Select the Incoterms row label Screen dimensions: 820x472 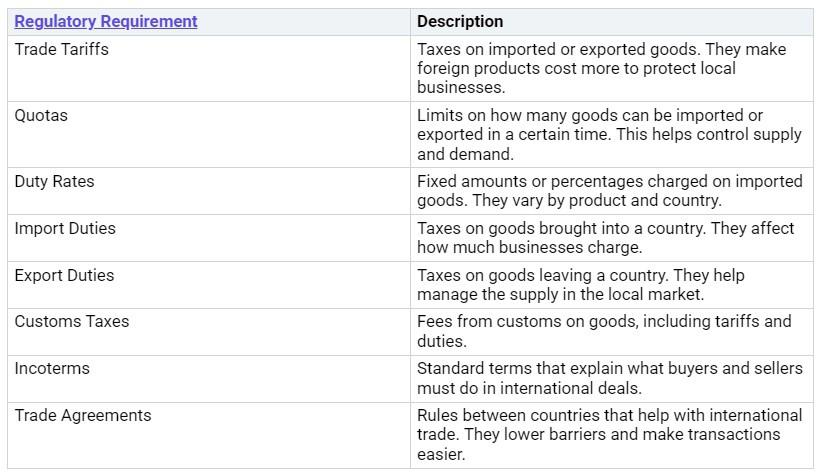tap(52, 368)
